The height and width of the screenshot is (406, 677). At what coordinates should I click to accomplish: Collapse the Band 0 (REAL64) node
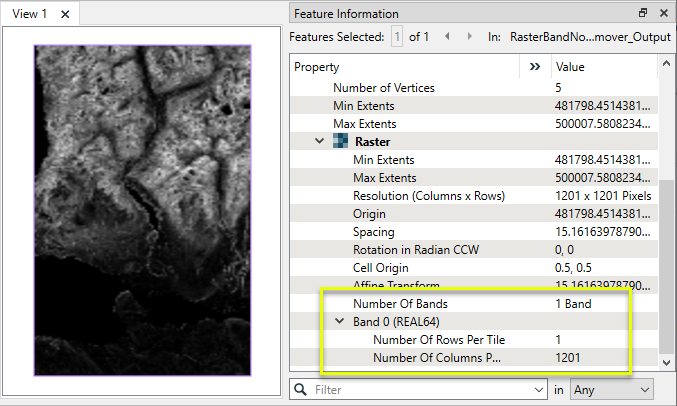340,321
